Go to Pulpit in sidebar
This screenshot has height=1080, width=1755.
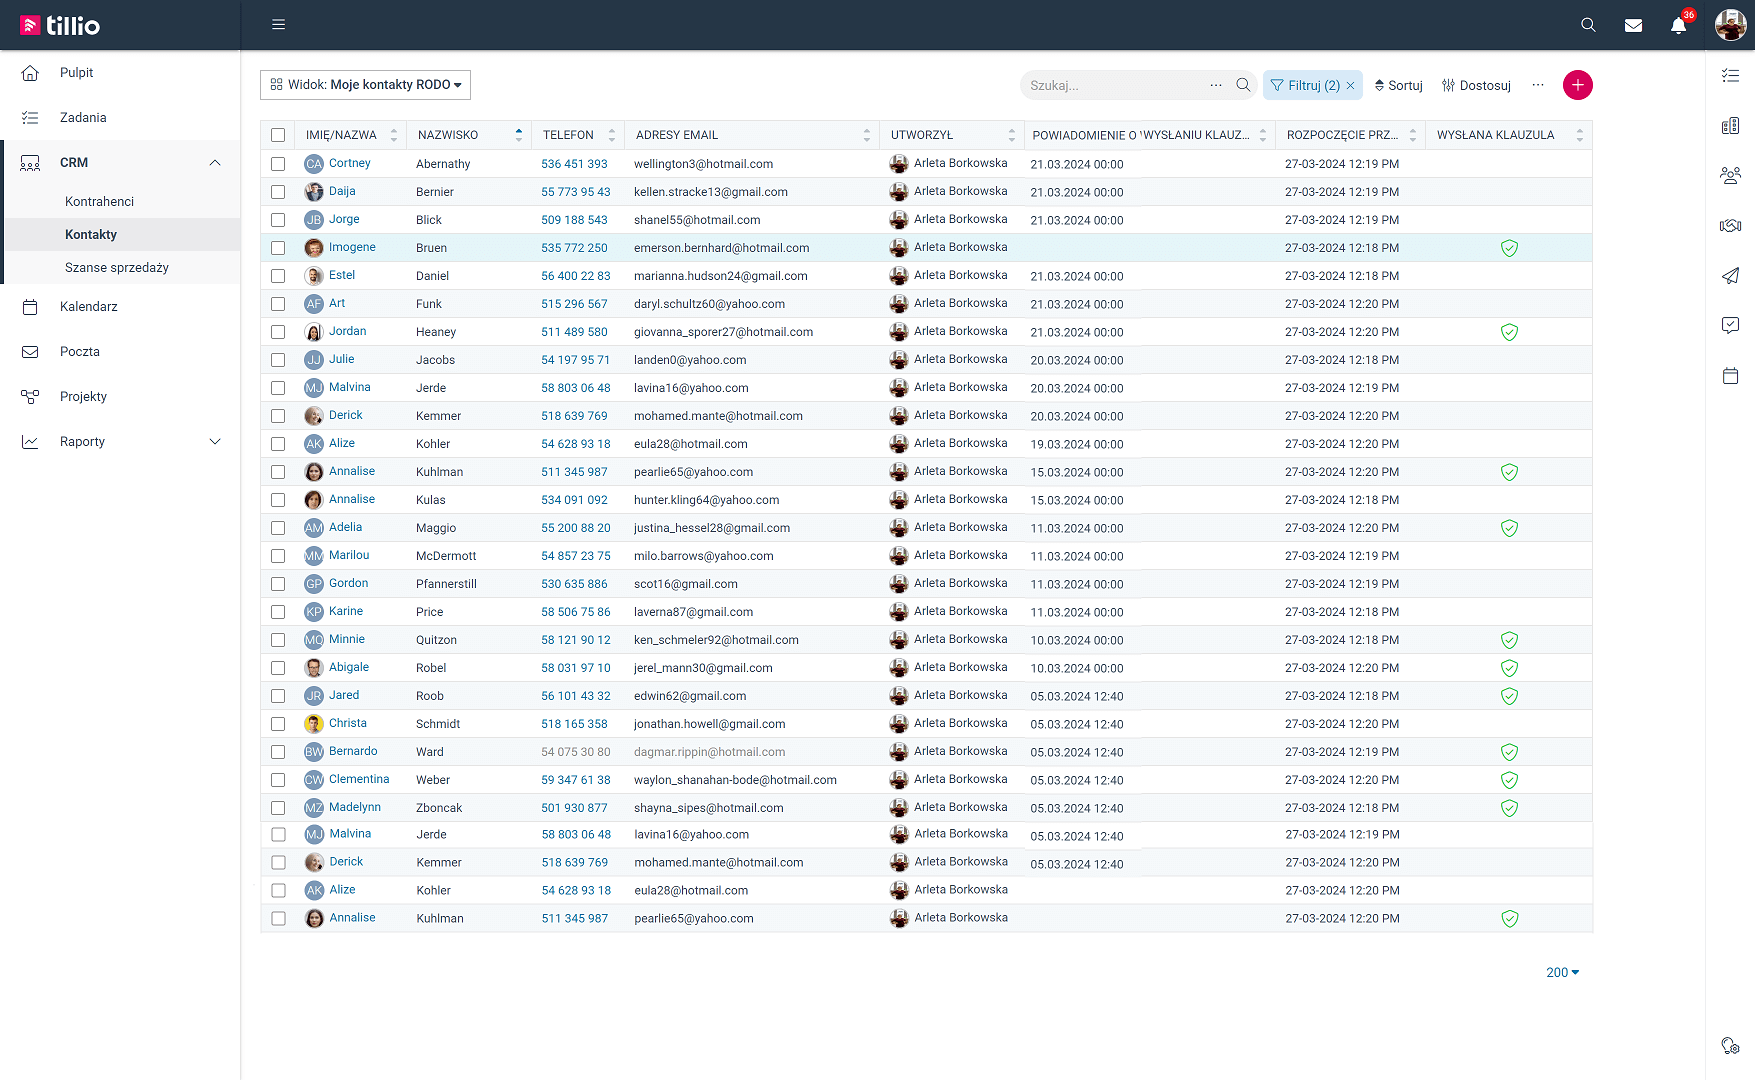pyautogui.click(x=76, y=73)
